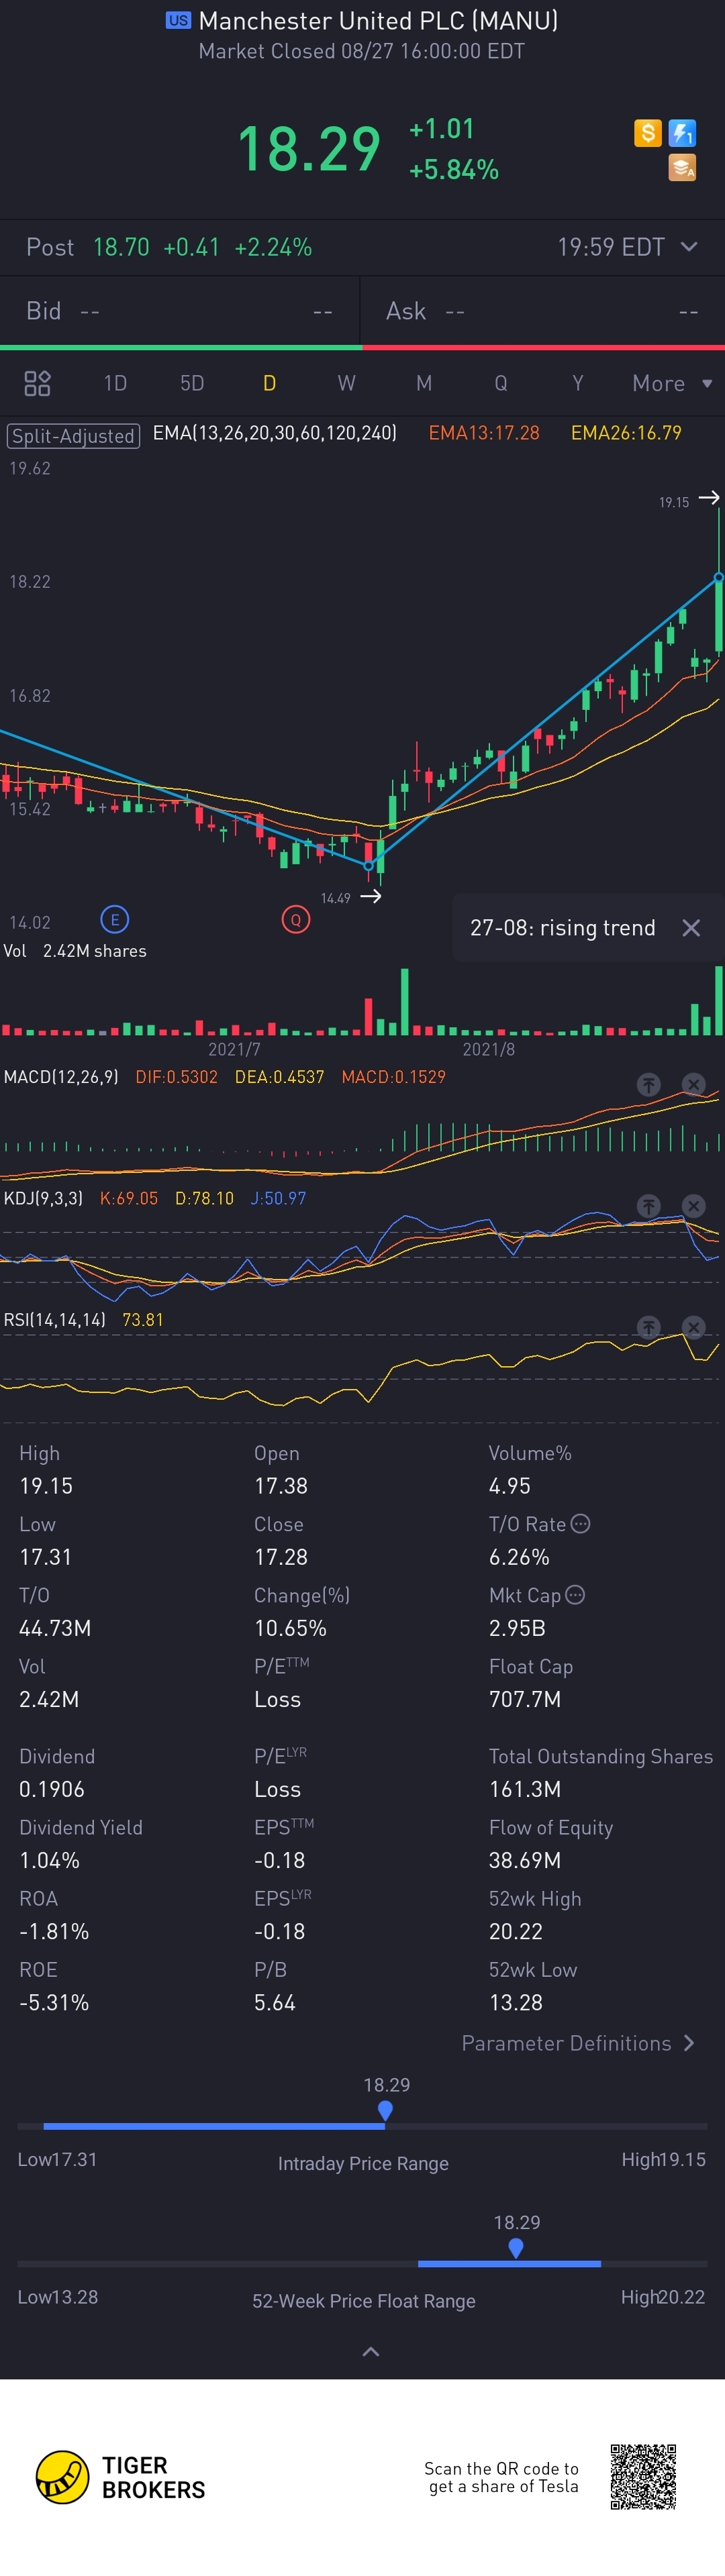Close the rising trend notification
725x2576 pixels.
tap(691, 928)
